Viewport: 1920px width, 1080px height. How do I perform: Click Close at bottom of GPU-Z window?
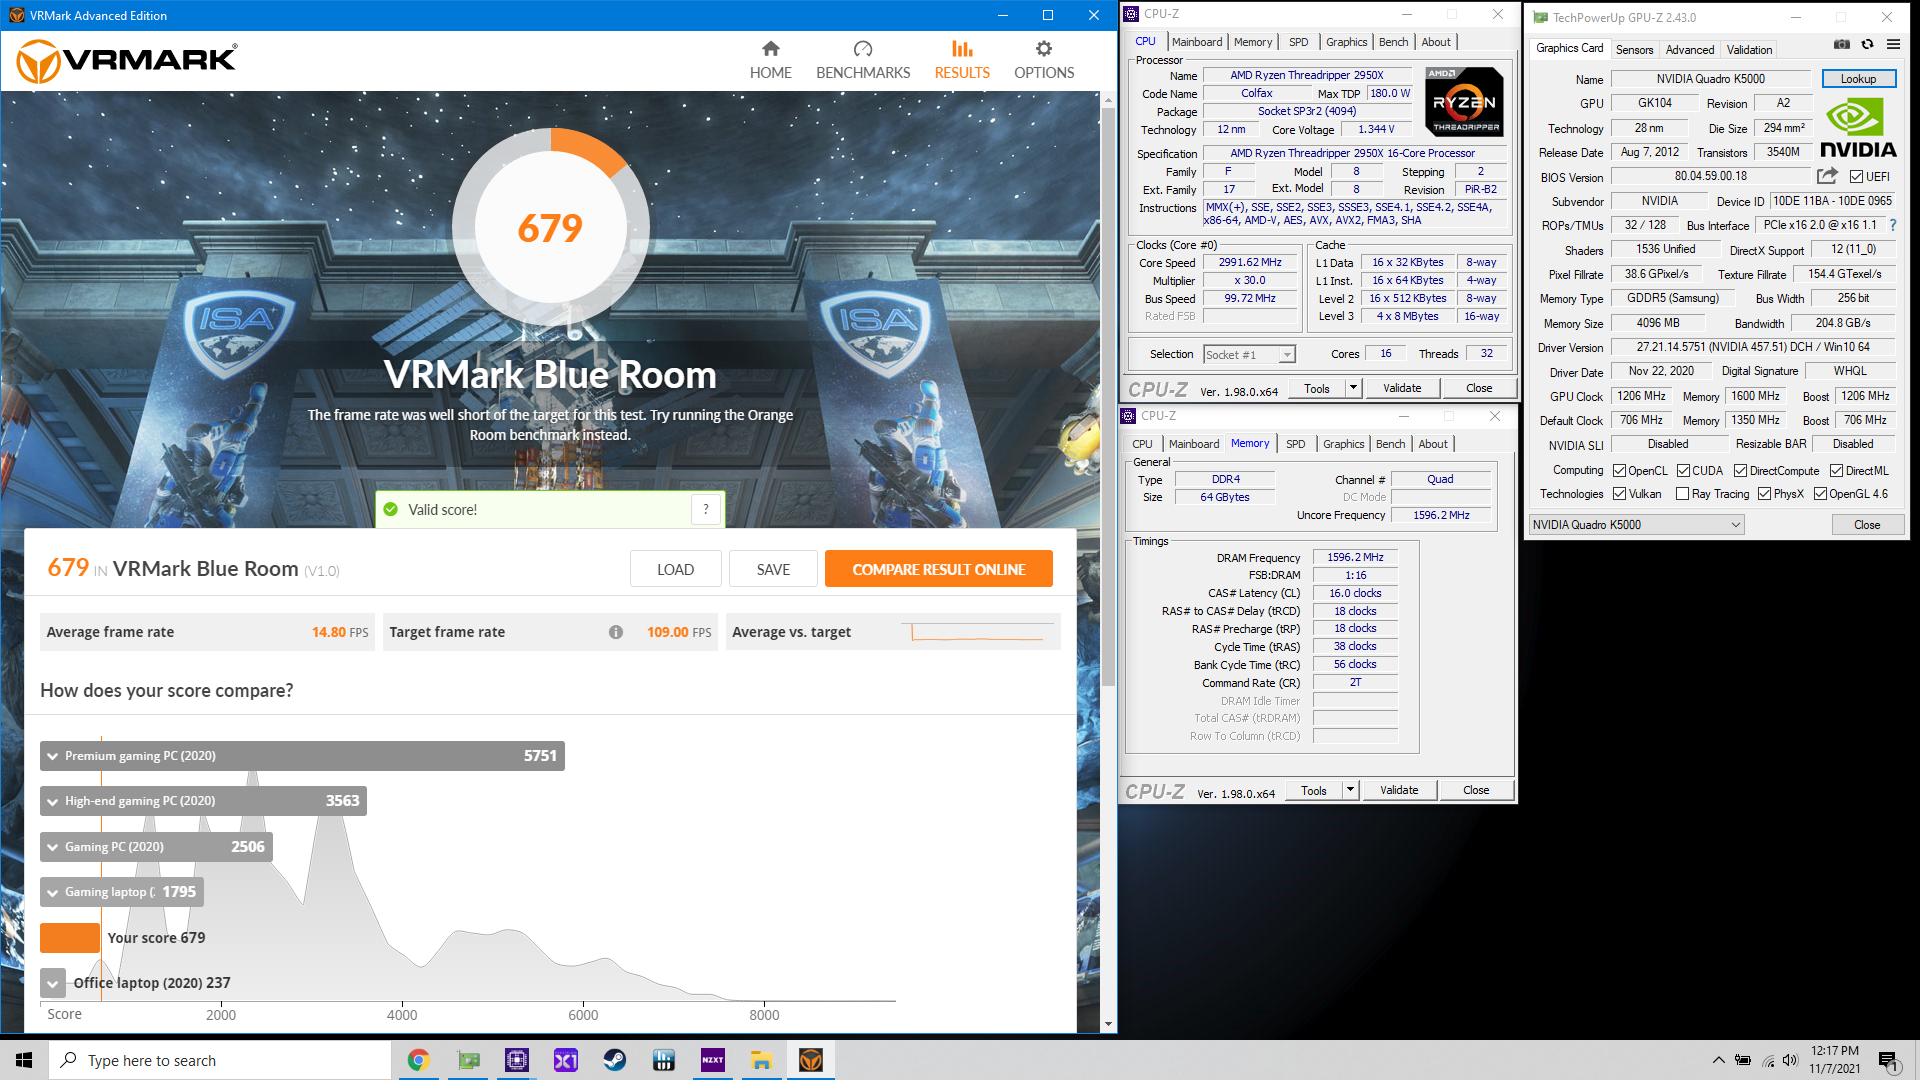click(1867, 525)
